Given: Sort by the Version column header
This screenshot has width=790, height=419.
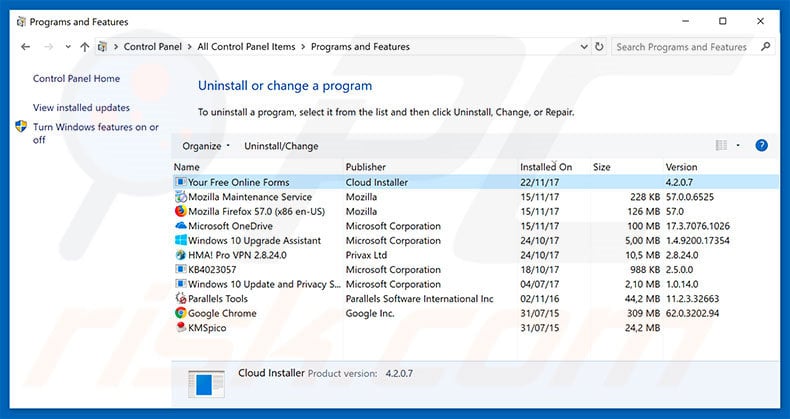Looking at the screenshot, I should tap(681, 167).
